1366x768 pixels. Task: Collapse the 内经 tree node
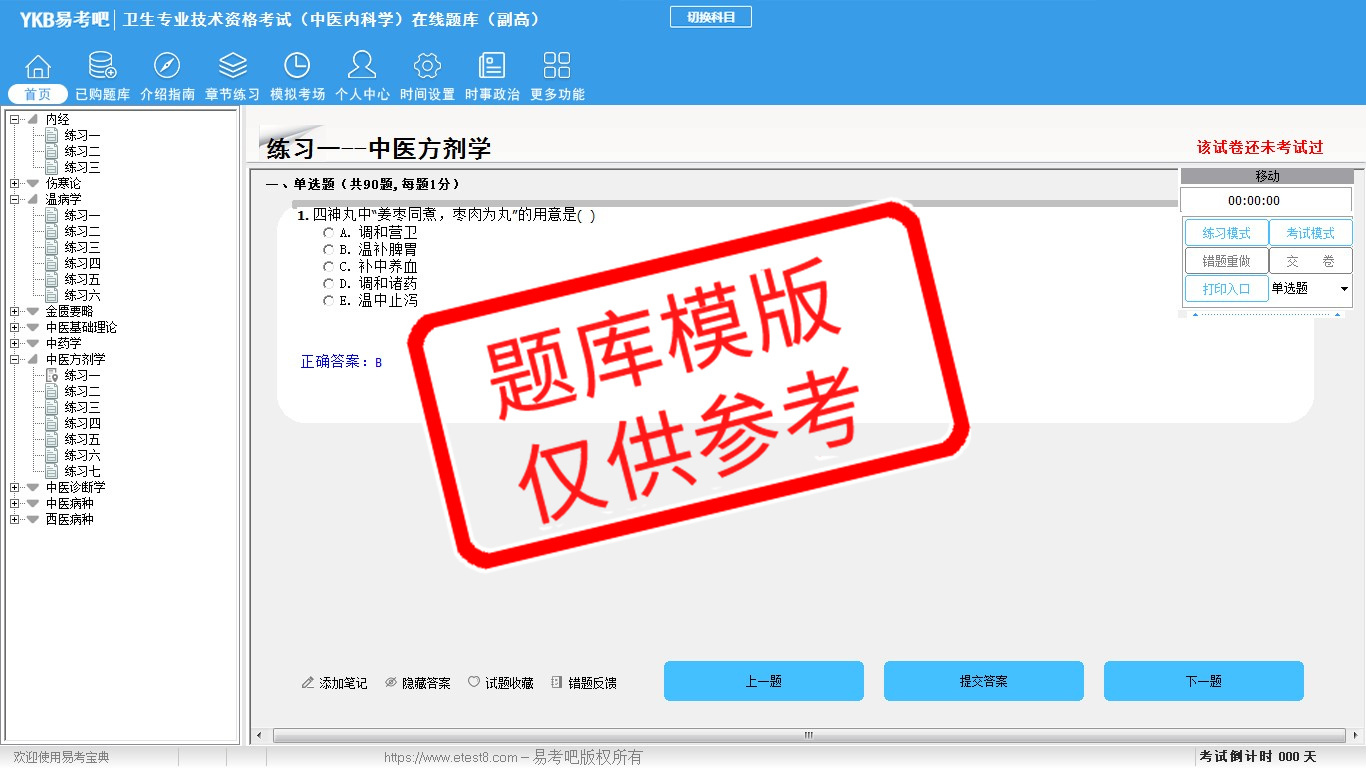pyautogui.click(x=15, y=119)
